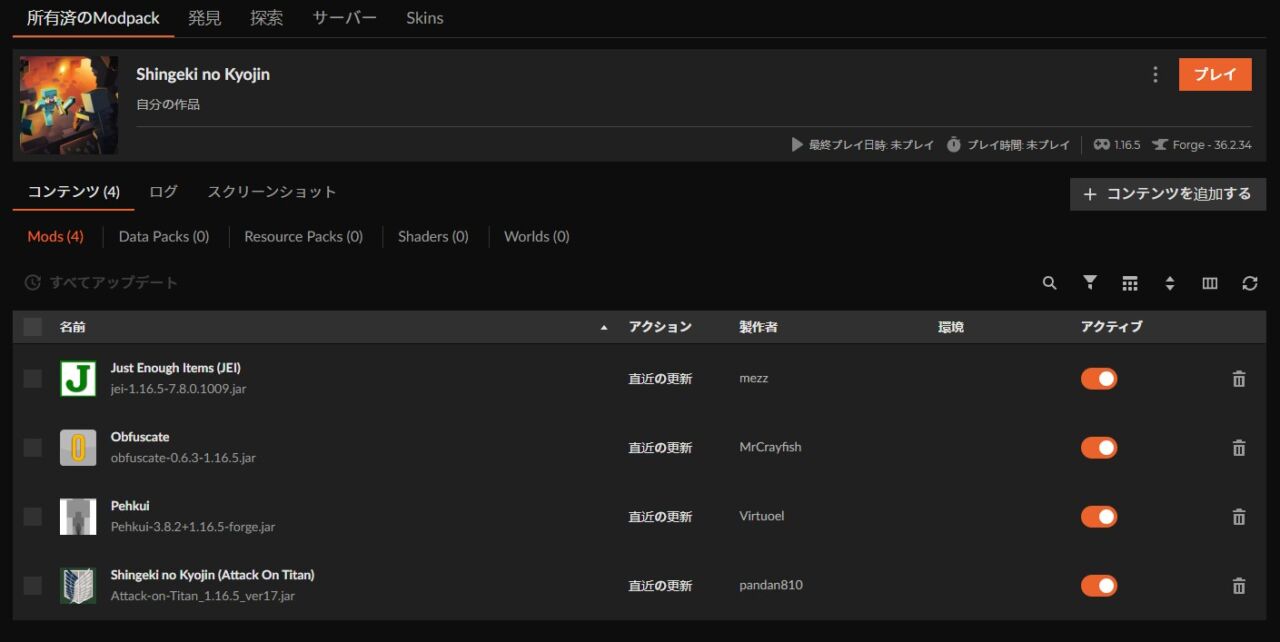Select the Resource Packs (0) category
The height and width of the screenshot is (642, 1280).
click(x=304, y=237)
